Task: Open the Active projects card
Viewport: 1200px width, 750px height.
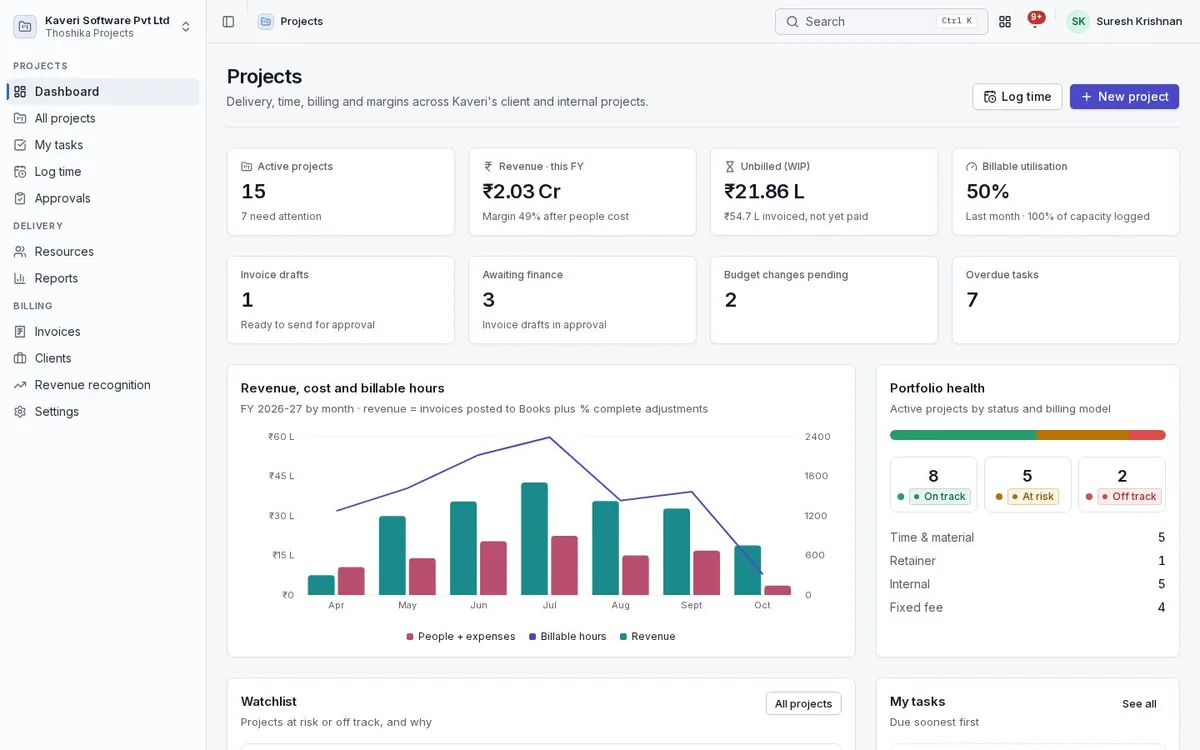Action: (341, 192)
